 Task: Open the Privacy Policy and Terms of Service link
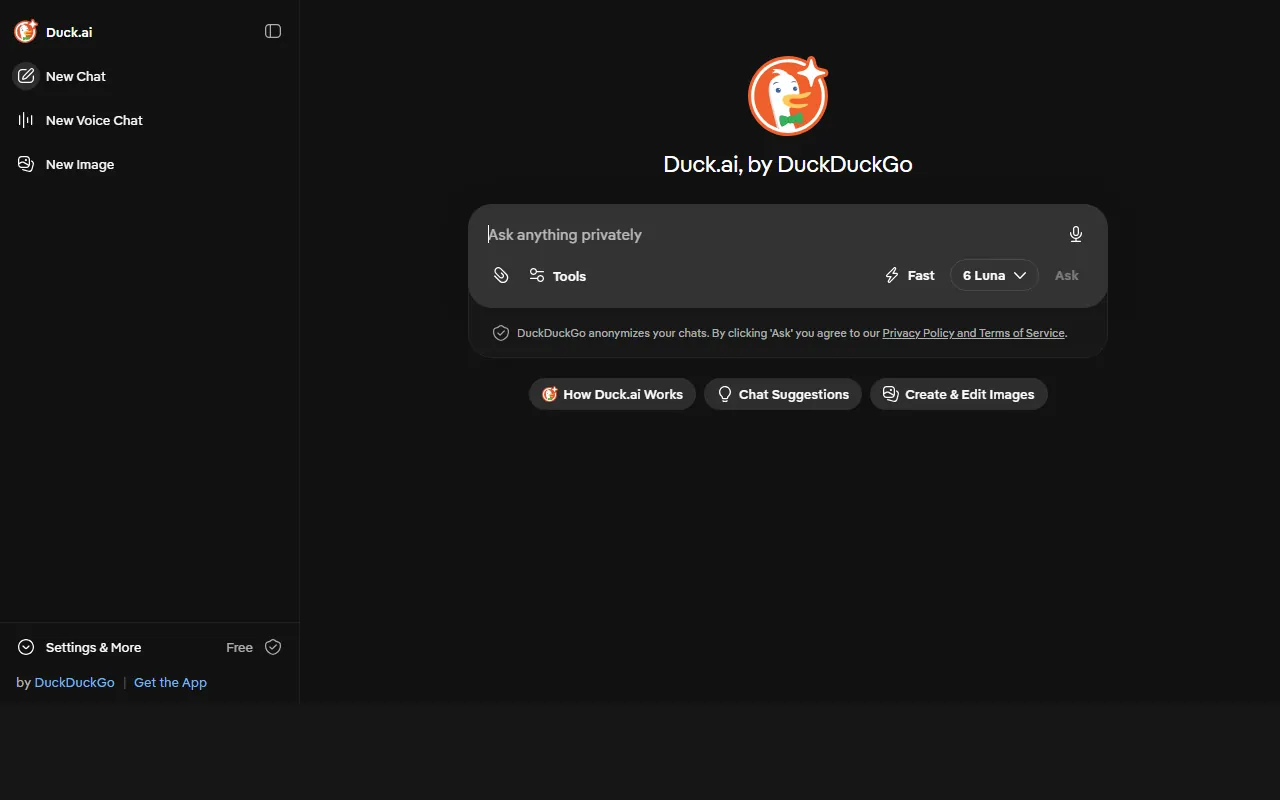tap(973, 333)
